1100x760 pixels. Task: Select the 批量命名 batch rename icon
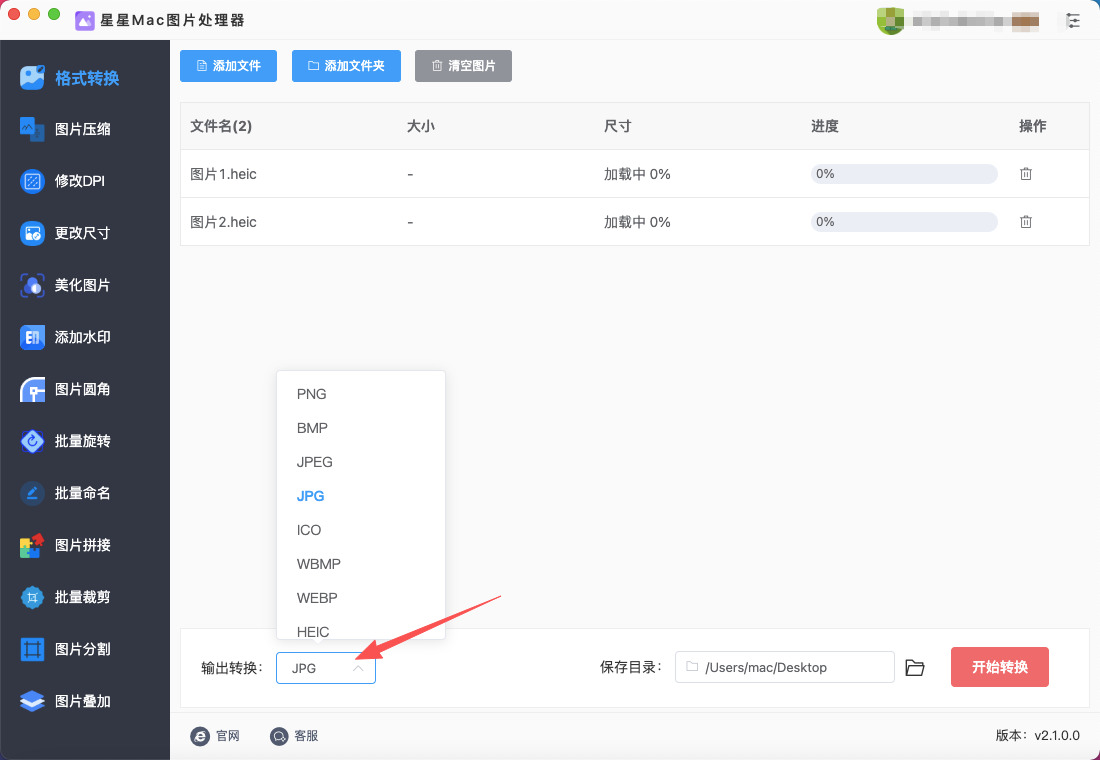(x=32, y=493)
